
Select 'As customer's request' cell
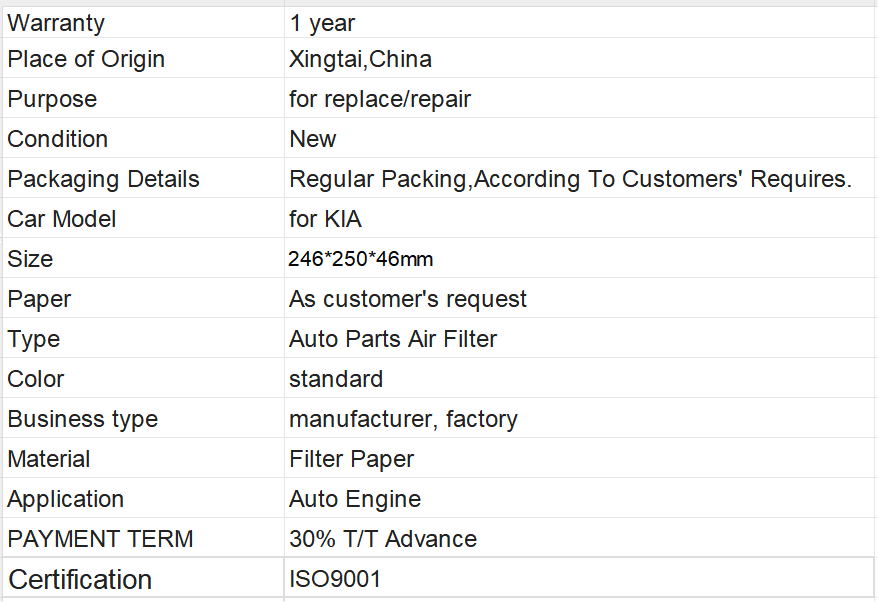[x=581, y=298]
